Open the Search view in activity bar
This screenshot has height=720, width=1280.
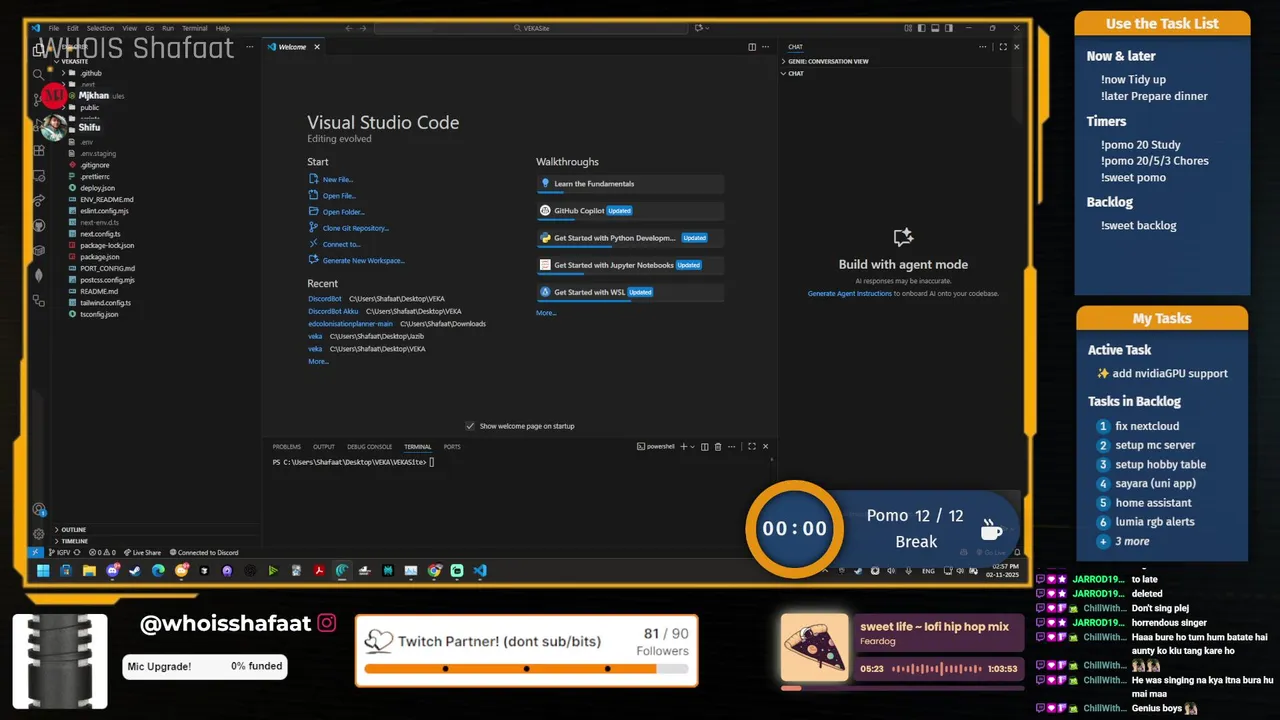[38, 74]
